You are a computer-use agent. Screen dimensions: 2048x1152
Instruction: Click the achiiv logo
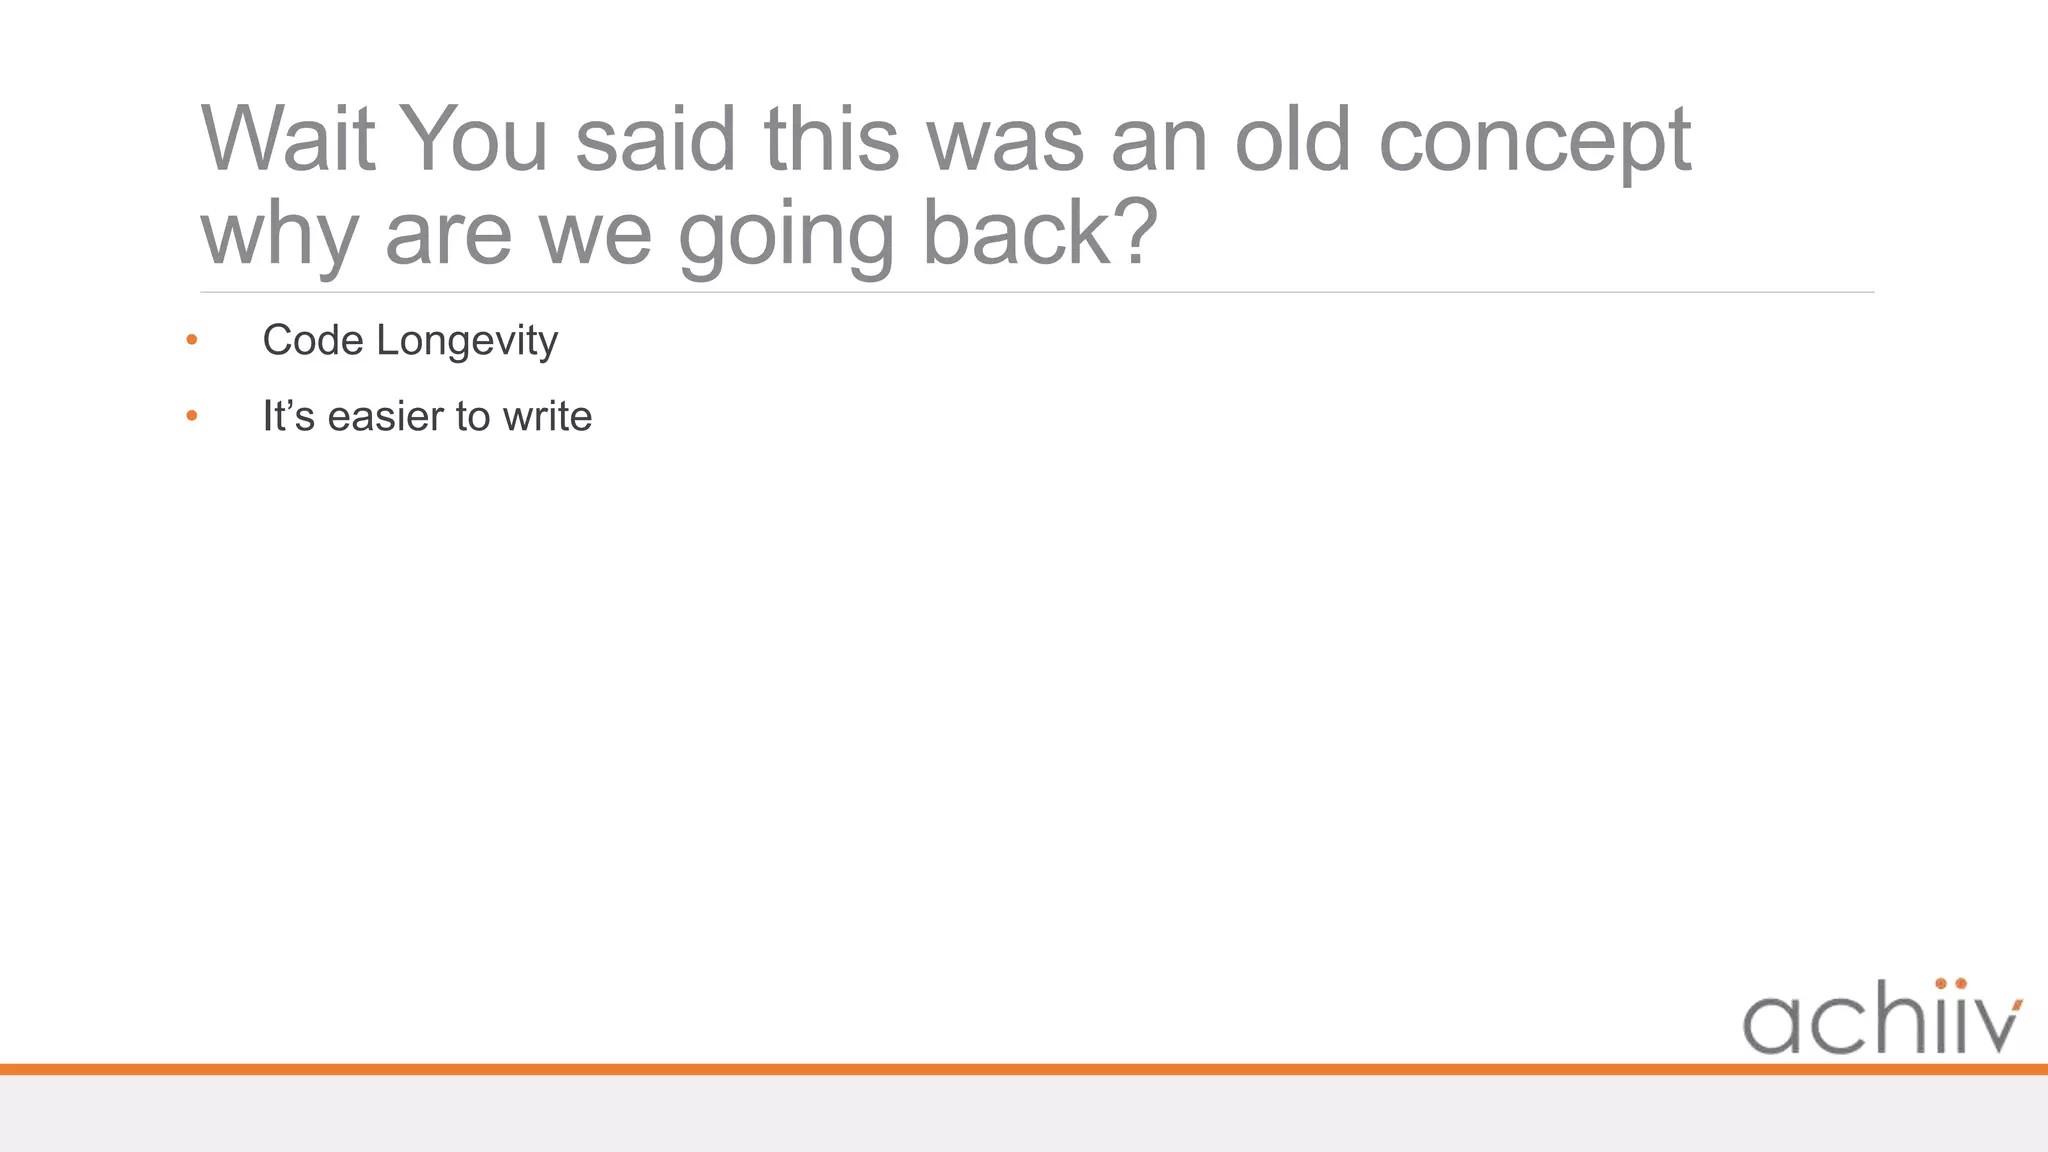coord(1881,1020)
